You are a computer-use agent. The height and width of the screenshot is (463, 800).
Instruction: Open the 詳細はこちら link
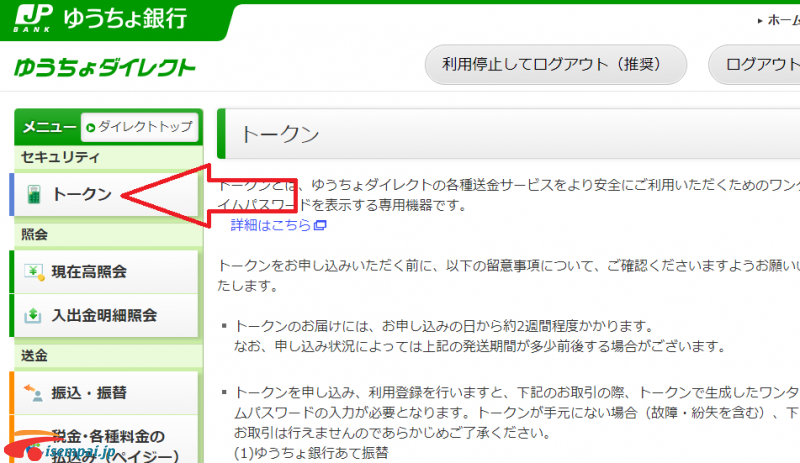click(271, 225)
